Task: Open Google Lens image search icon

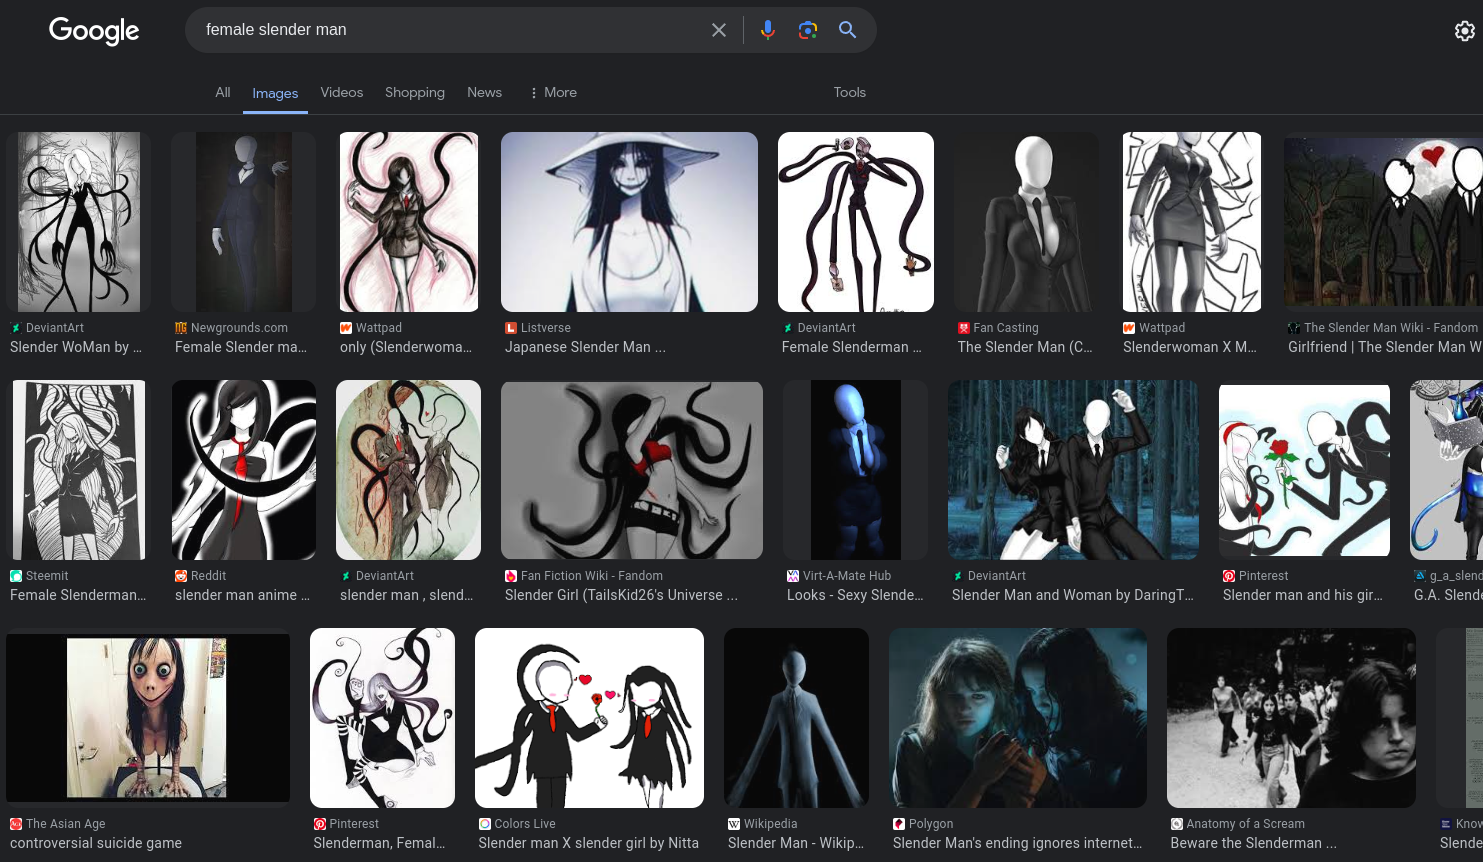Action: (808, 30)
